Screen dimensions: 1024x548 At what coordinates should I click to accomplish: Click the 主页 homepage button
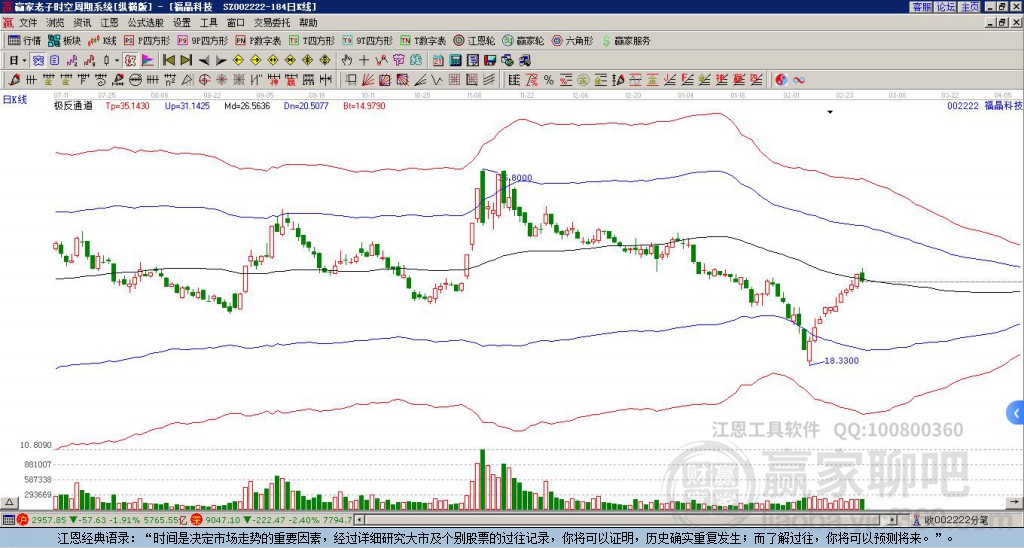point(969,7)
